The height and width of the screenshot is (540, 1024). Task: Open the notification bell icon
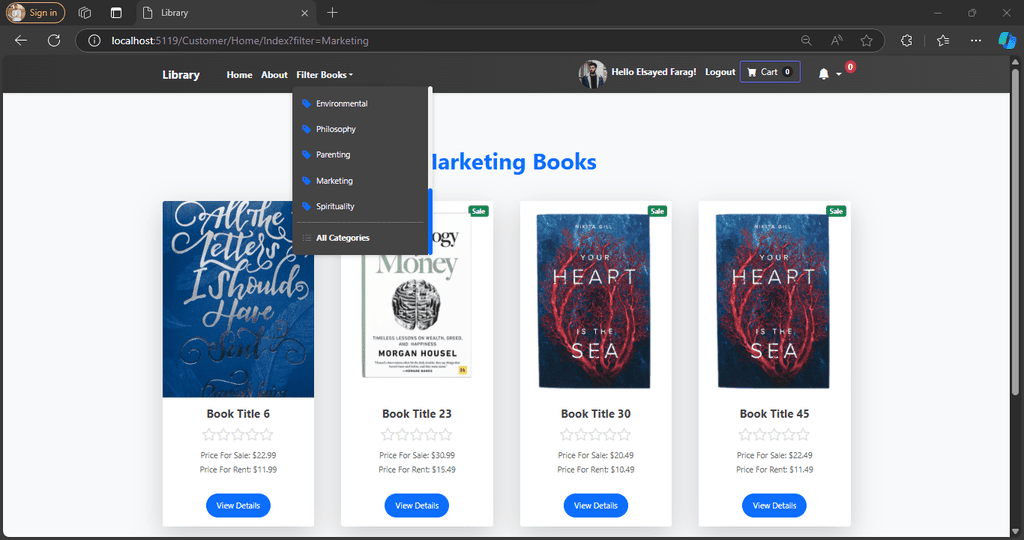pyautogui.click(x=824, y=74)
